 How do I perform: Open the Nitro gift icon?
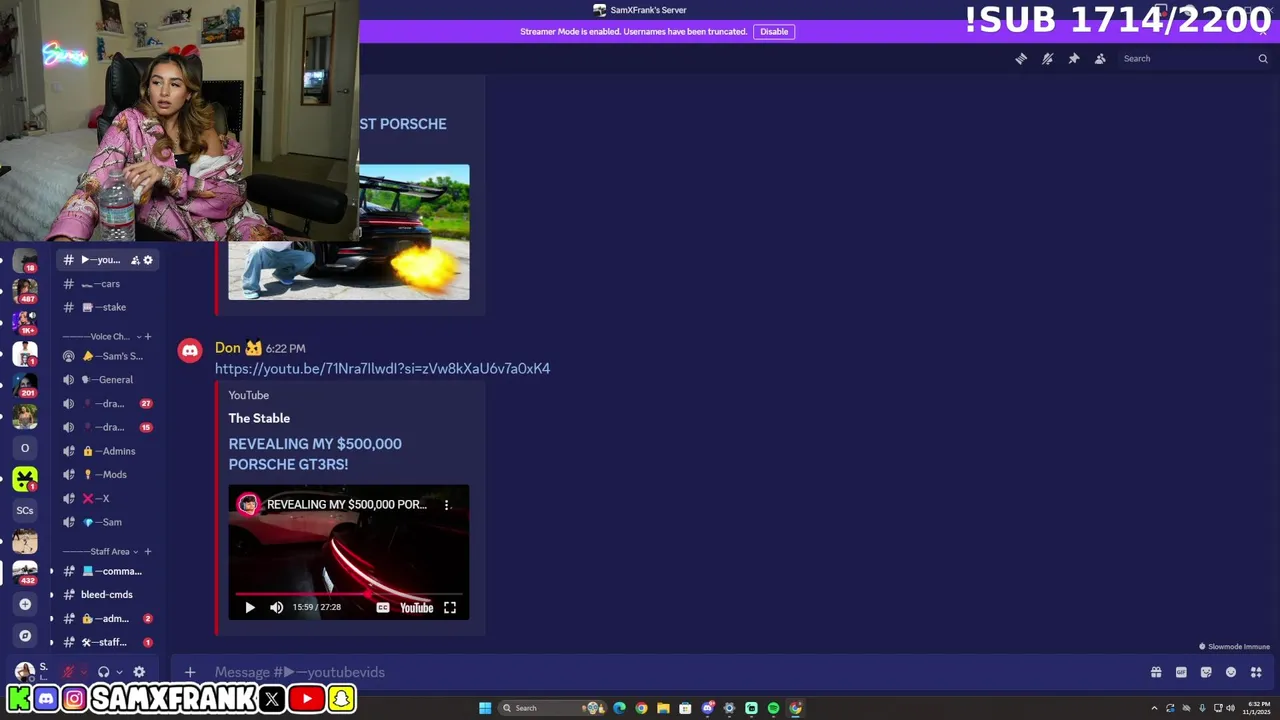click(x=1156, y=672)
